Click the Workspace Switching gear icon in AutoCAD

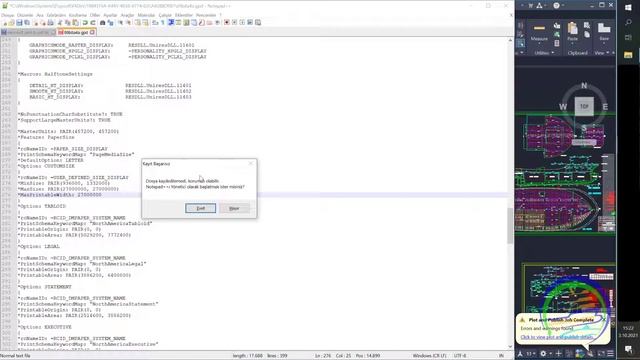tap(543, 353)
